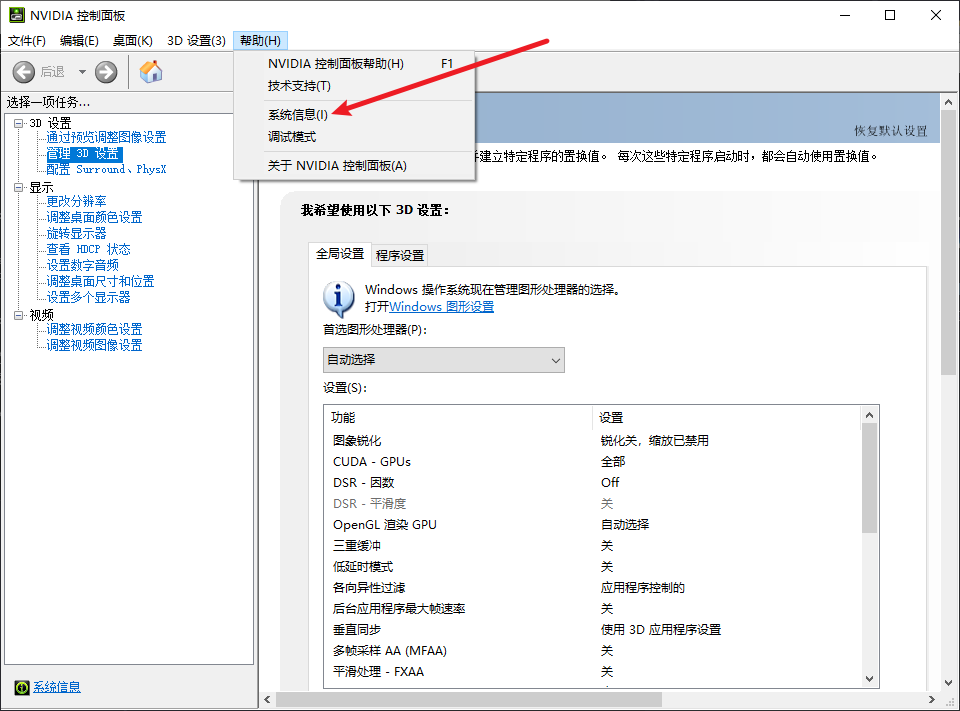Select the 多帧采样 AA (MFAA) row
Image resolution: width=960 pixels, height=711 pixels.
tap(592, 651)
